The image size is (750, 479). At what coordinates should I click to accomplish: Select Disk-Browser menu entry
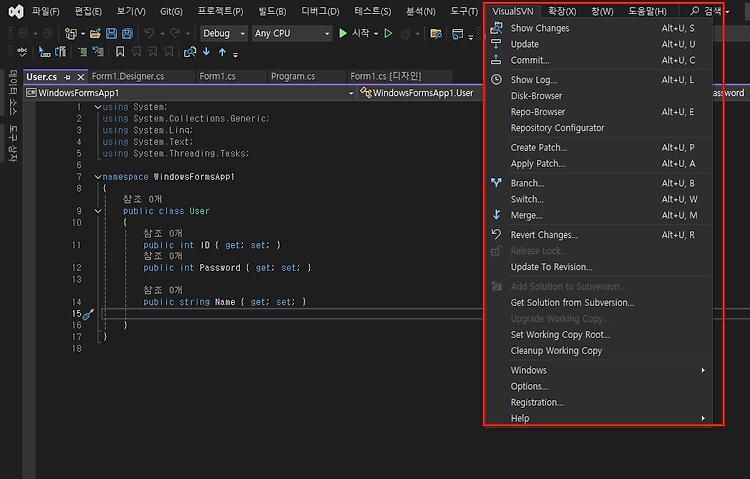pos(600,96)
